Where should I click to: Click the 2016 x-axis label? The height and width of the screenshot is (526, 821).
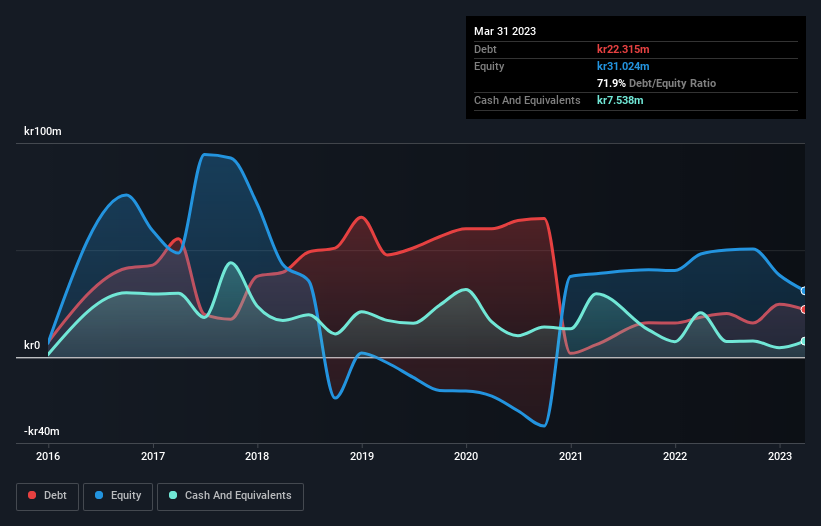click(48, 456)
